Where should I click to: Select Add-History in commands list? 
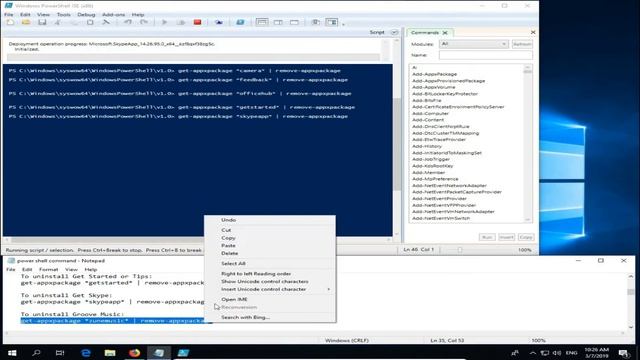tap(427, 146)
